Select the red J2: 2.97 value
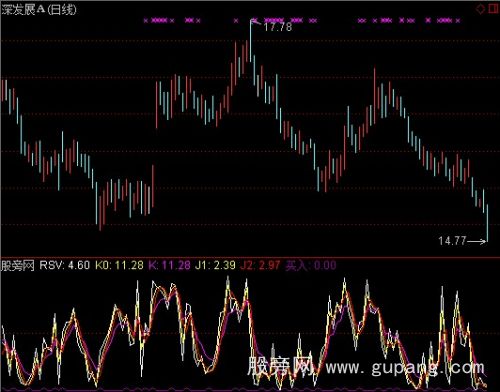The height and width of the screenshot is (392, 500). [x=260, y=265]
